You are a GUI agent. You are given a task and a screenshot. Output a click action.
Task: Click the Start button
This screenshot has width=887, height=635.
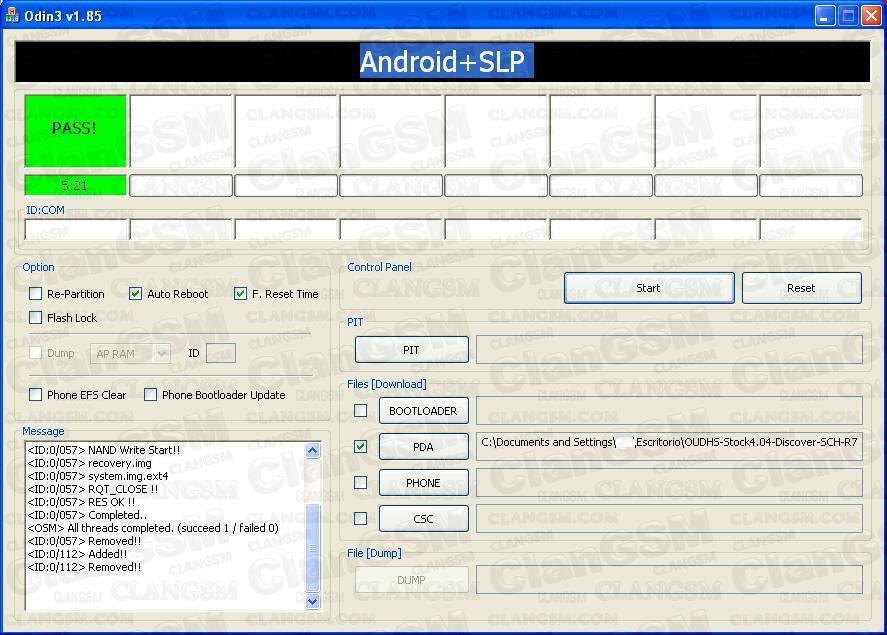649,288
